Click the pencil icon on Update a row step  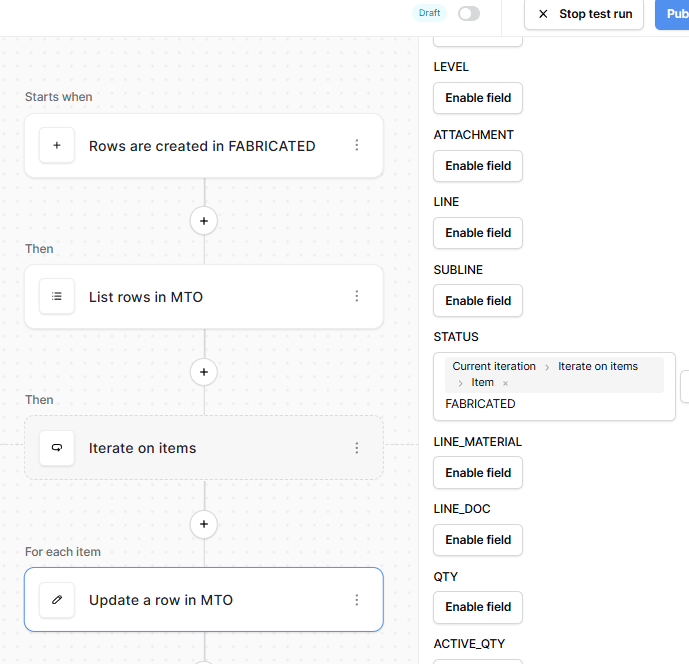[x=57, y=600]
